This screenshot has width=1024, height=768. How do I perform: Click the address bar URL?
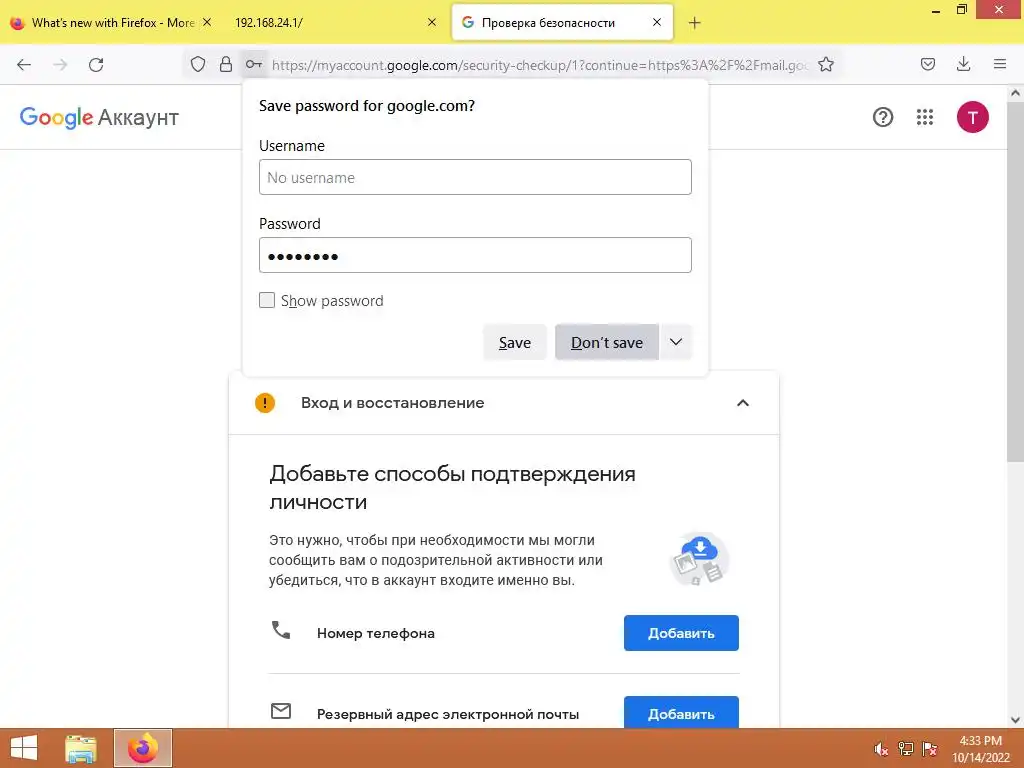[539, 65]
